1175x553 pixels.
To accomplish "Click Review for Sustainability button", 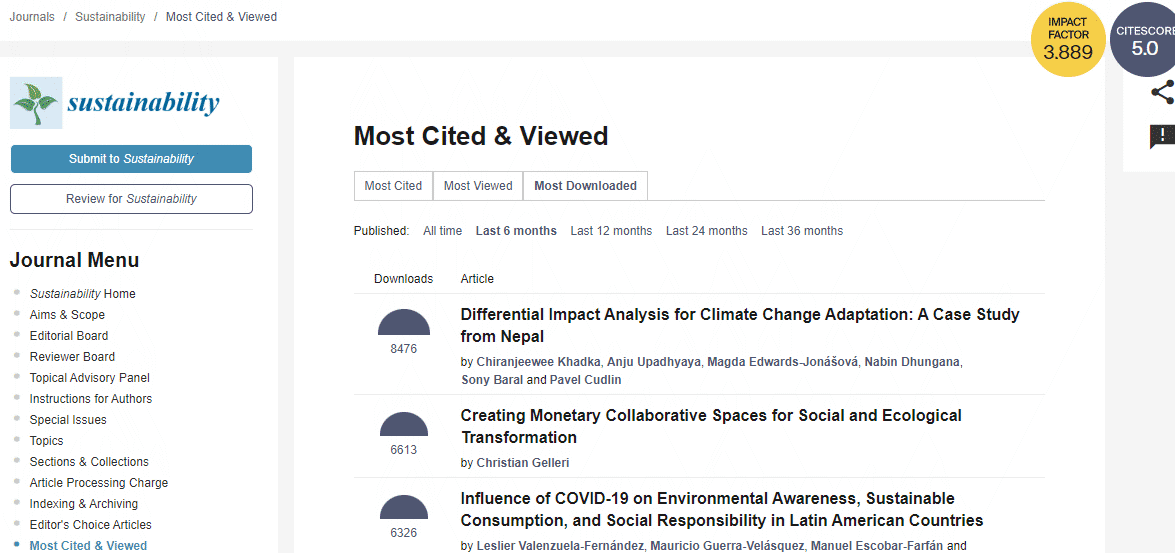I will coord(131,199).
